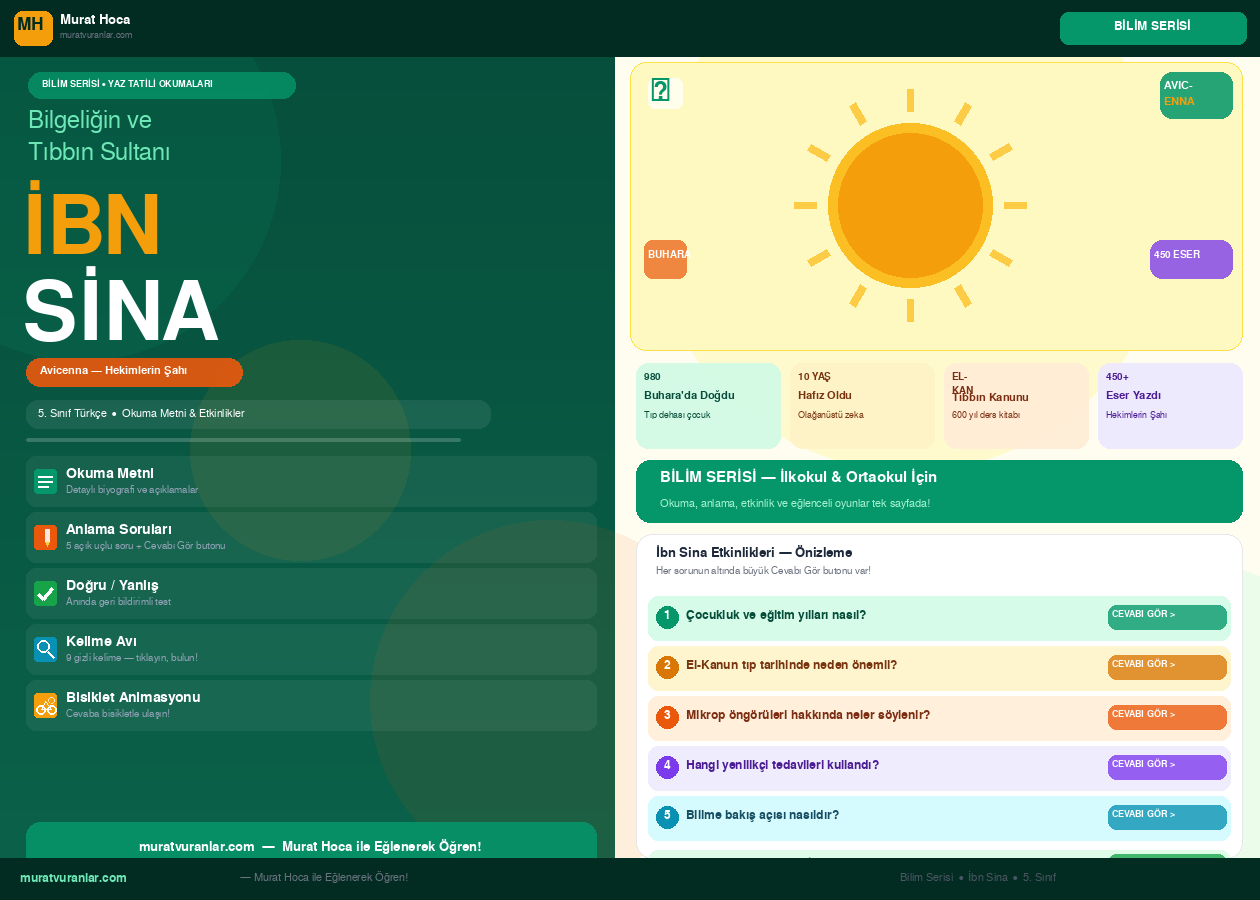Select the Anlama Soruları pencil icon
The image size is (1260, 900).
pyautogui.click(x=45, y=538)
